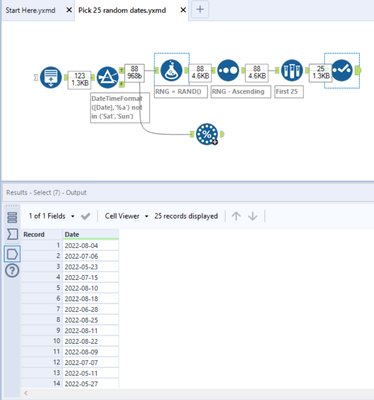This screenshot has height=400, width=374.
Task: Go to previous record up arrow
Action: 236,216
